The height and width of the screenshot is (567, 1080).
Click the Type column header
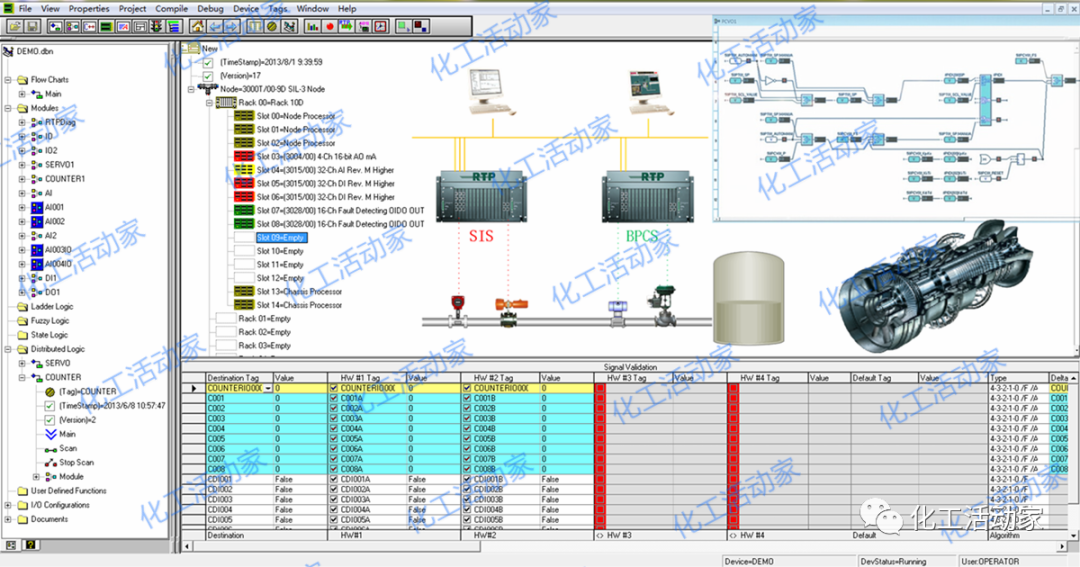click(x=1018, y=378)
